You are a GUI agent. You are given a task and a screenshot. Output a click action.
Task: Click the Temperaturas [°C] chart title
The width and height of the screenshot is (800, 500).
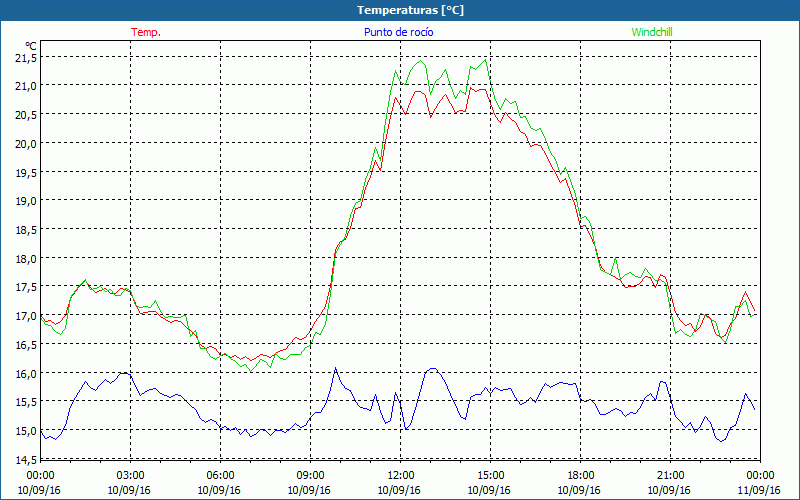(410, 10)
